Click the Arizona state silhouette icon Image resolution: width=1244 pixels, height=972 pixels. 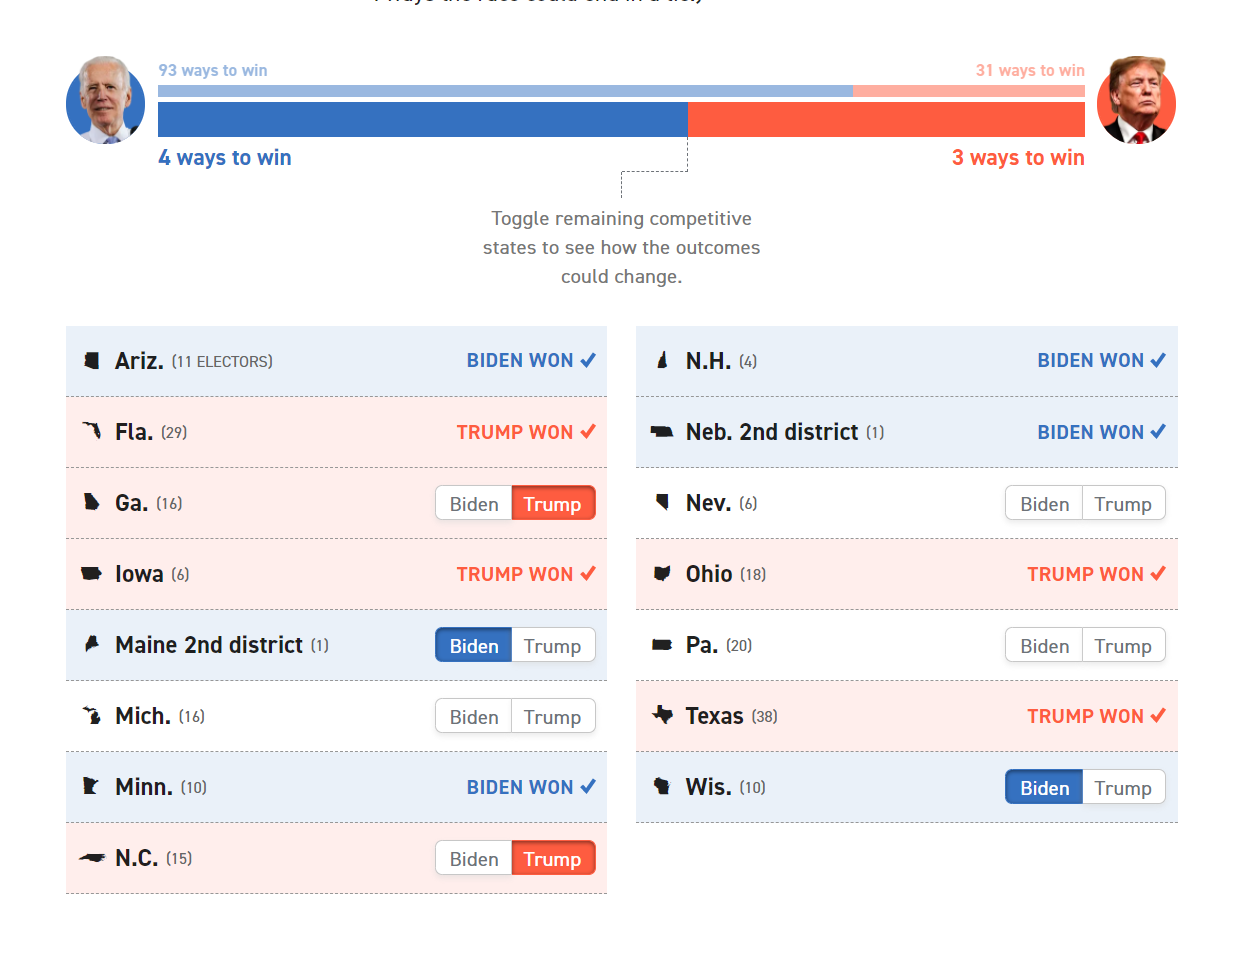tap(92, 361)
